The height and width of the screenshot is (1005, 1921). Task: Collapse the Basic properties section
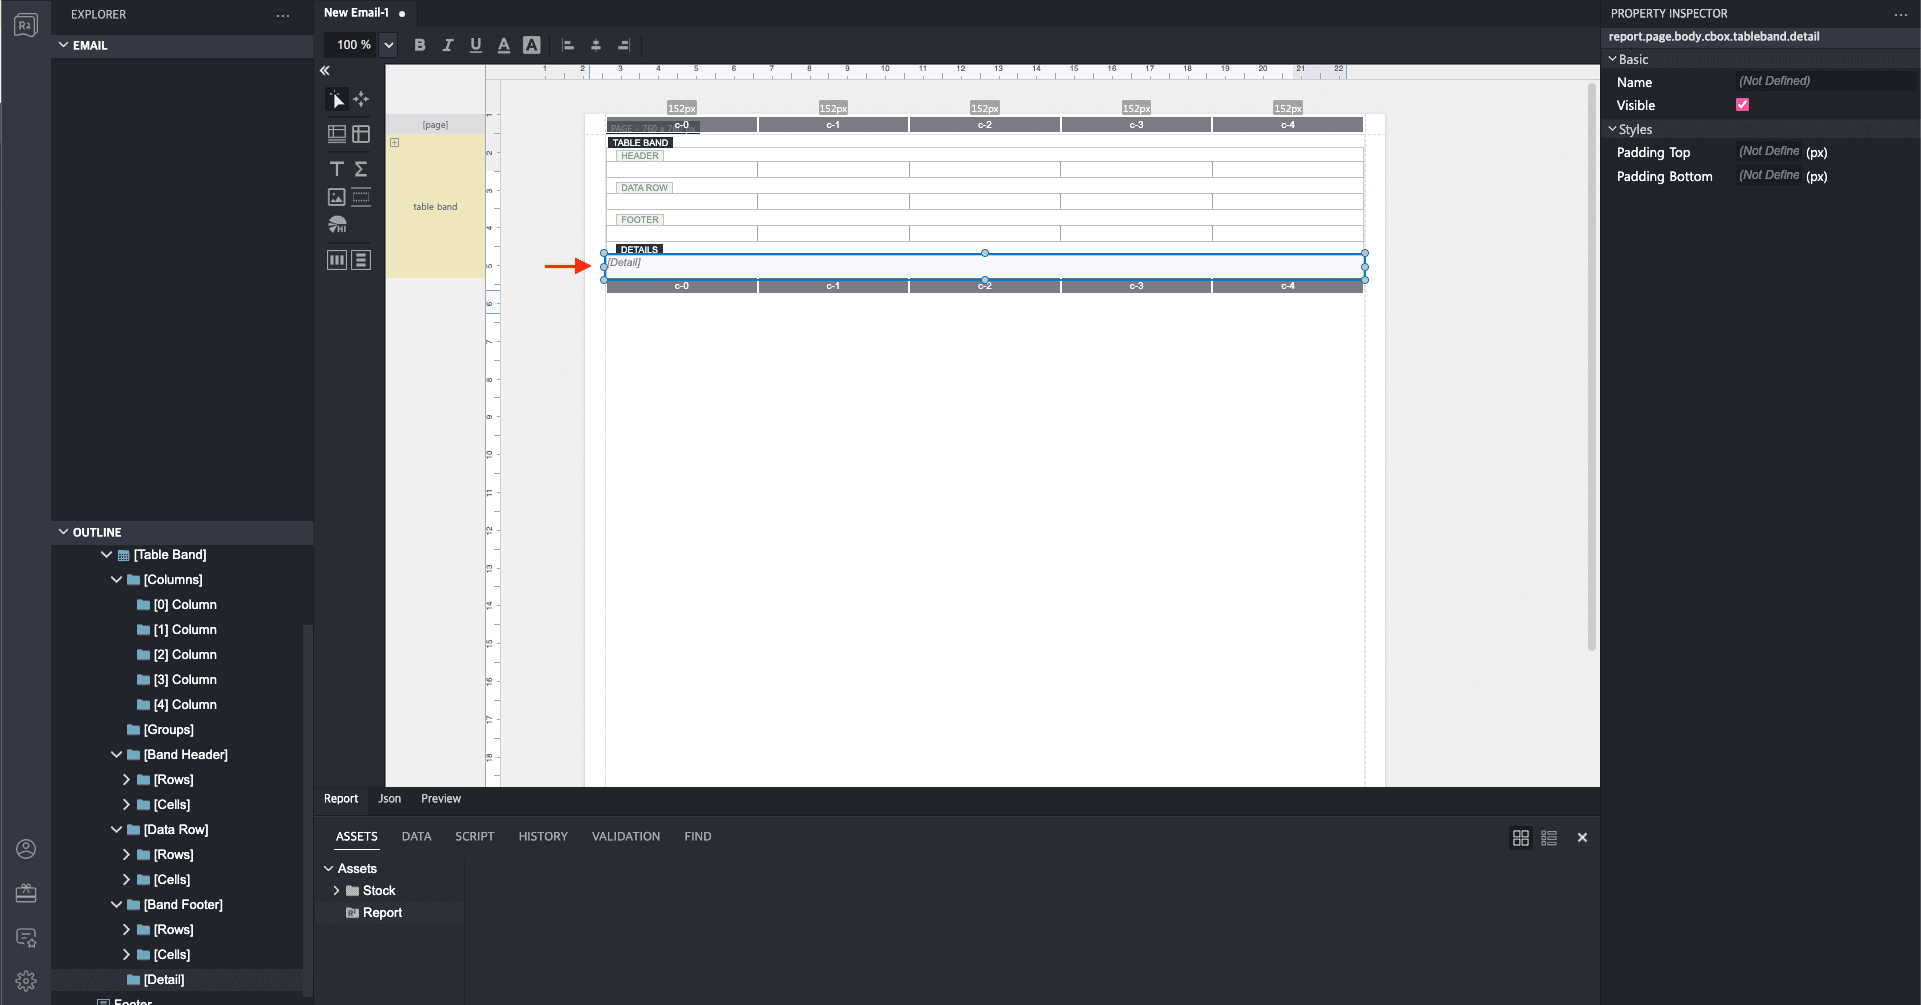[1612, 59]
